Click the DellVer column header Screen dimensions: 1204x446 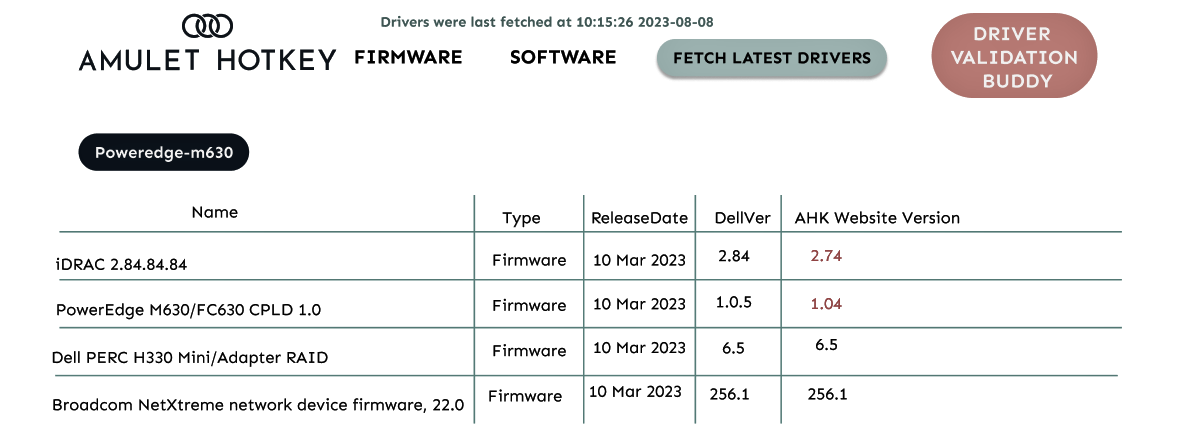[742, 217]
